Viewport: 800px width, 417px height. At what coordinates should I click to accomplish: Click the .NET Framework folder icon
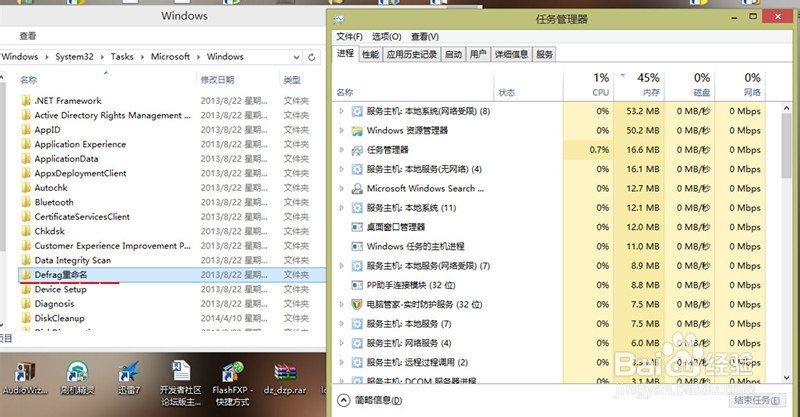click(26, 101)
